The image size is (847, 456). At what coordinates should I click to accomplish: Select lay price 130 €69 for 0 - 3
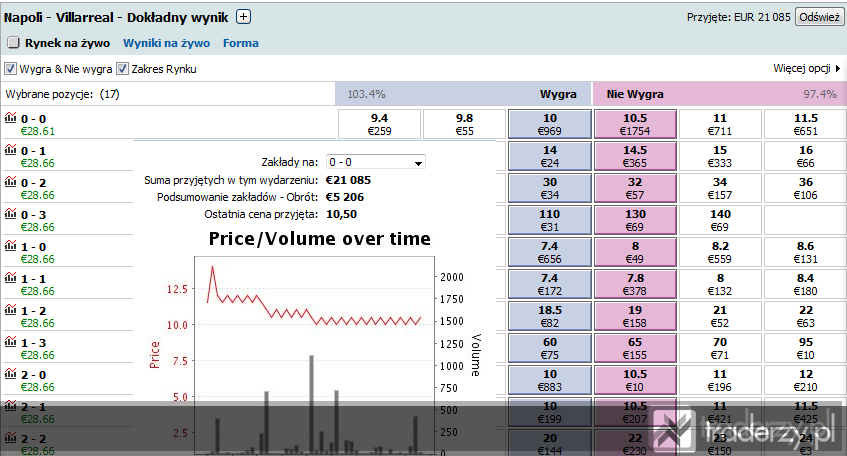635,220
